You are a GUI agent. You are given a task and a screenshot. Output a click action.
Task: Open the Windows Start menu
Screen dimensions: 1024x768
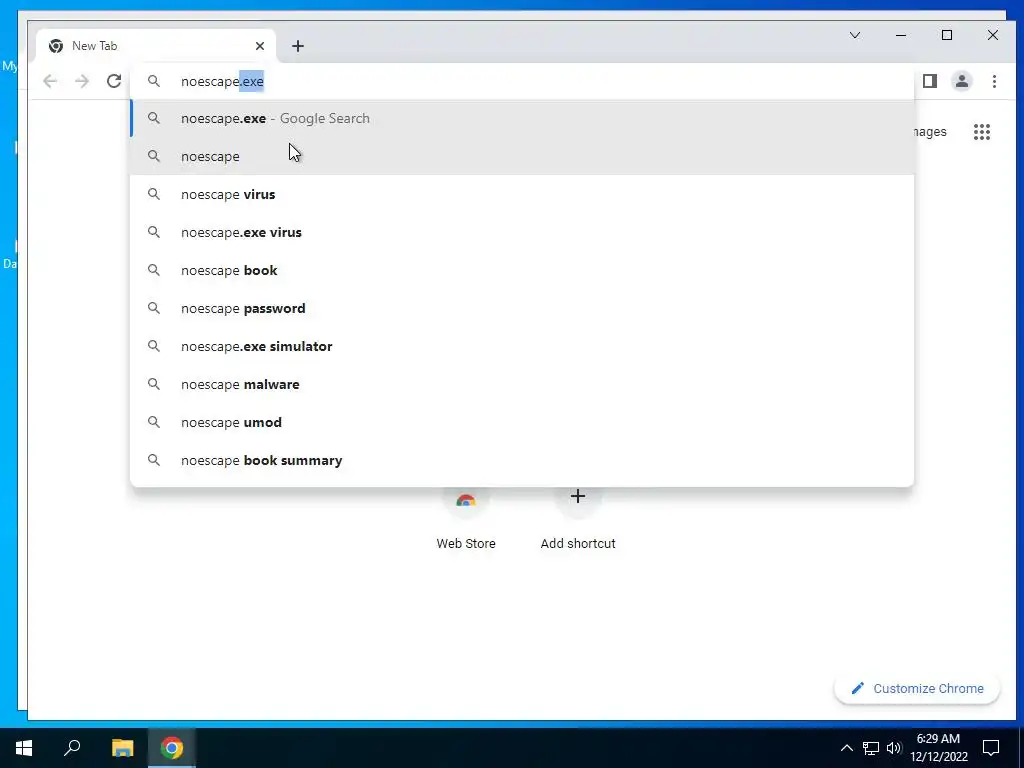24,748
